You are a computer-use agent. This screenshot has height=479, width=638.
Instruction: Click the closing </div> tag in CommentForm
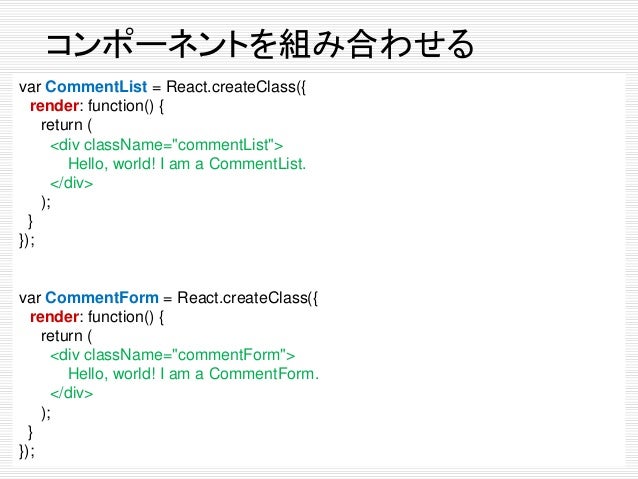click(72, 393)
